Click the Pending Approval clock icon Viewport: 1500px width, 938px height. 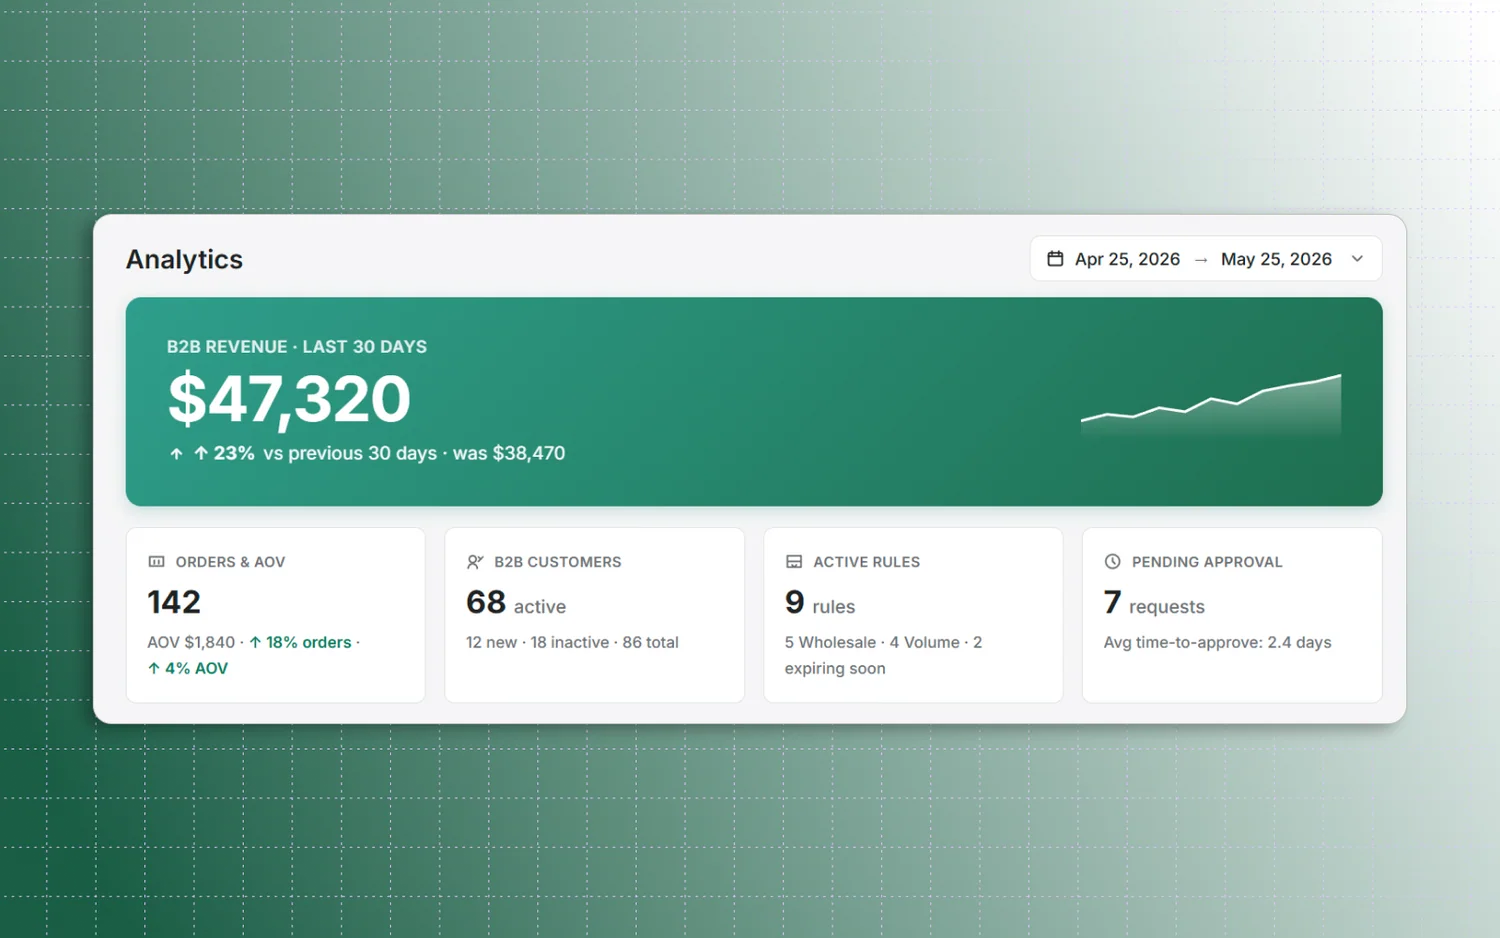[x=1112, y=562]
